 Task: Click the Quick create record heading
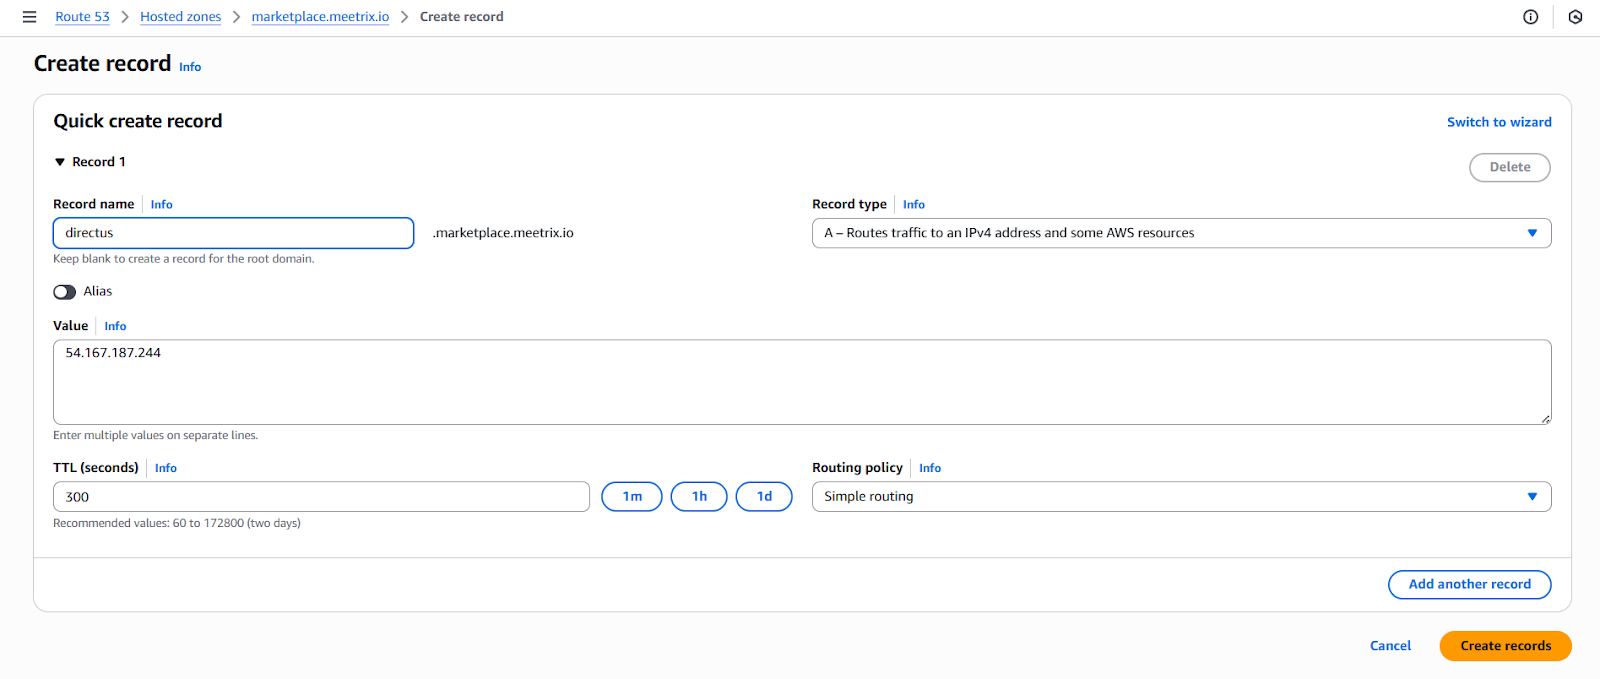coord(138,121)
